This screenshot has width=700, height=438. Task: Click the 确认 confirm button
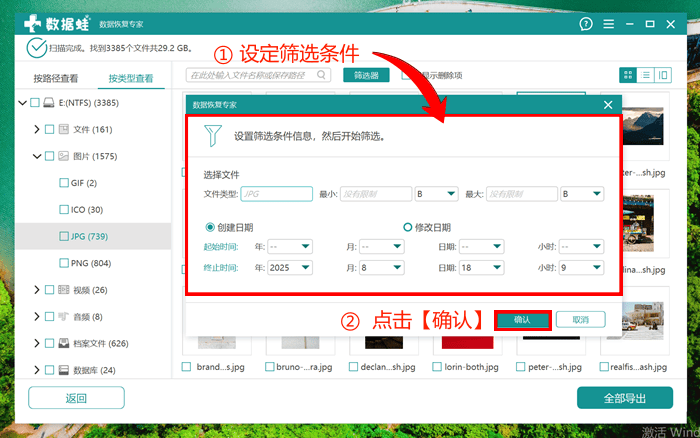click(522, 320)
